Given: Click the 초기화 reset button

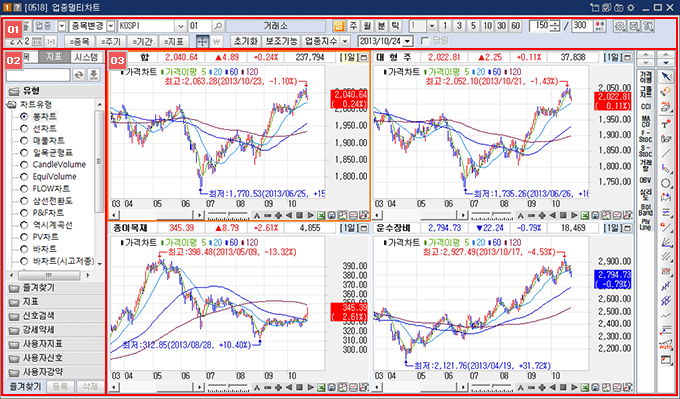Looking at the screenshot, I should click(246, 41).
